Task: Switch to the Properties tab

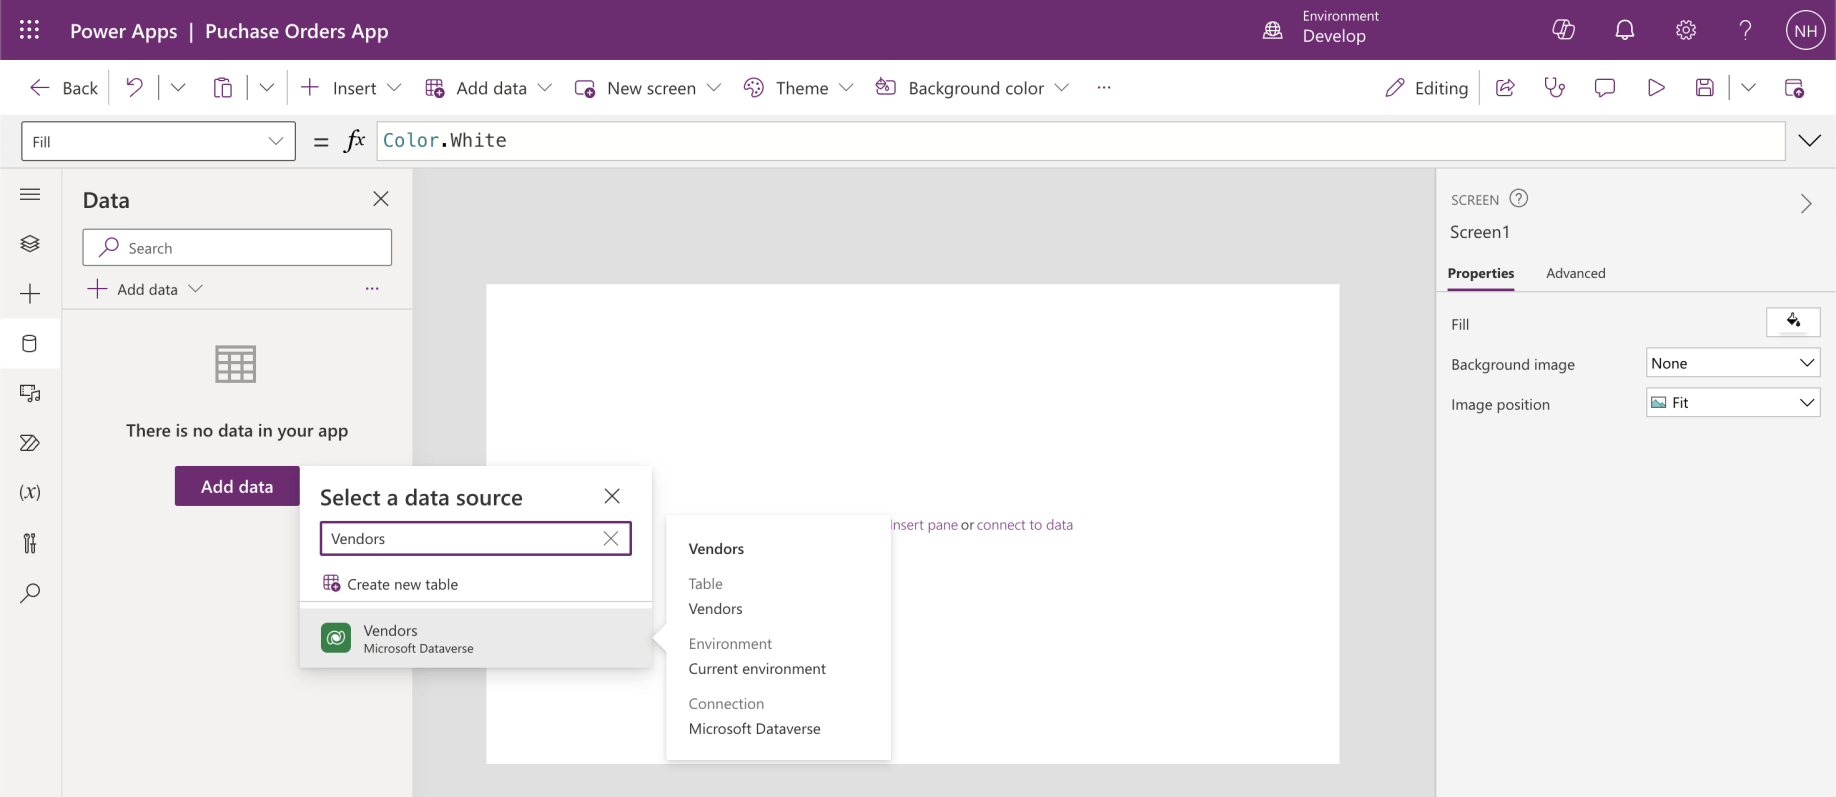Action: [1481, 273]
